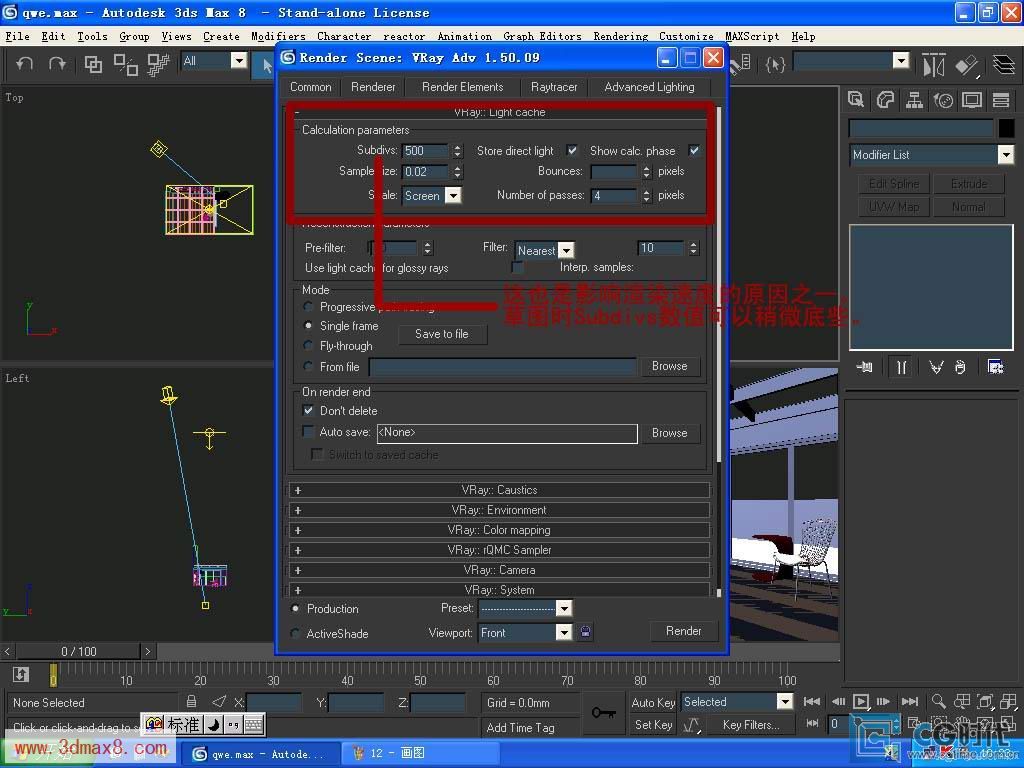The image size is (1024, 768).
Task: Toggle Show calc. phase checkbox
Action: [x=694, y=150]
